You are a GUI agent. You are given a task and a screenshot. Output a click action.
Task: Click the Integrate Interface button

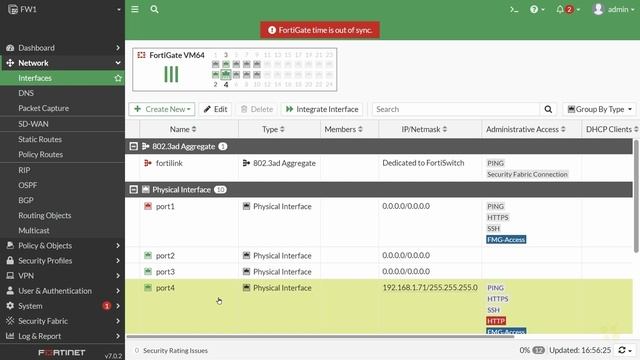(322, 109)
